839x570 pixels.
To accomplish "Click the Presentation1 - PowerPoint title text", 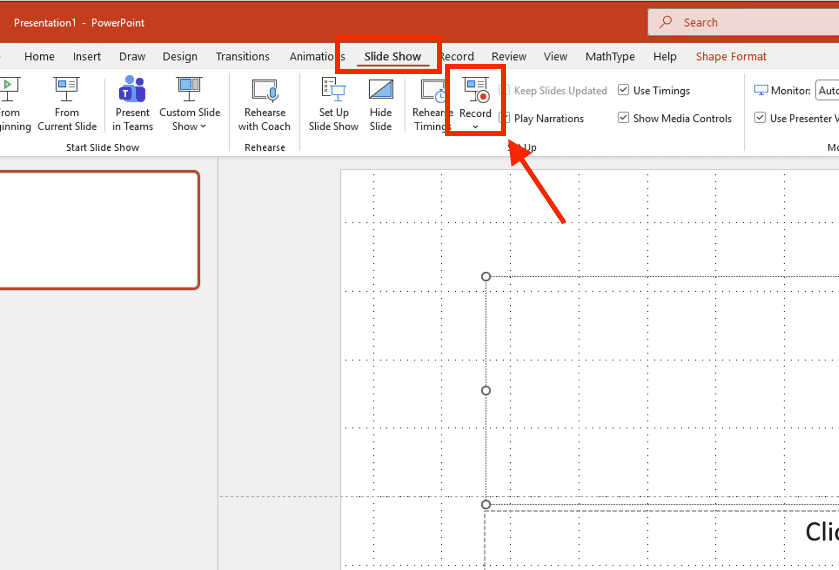I will point(79,22).
